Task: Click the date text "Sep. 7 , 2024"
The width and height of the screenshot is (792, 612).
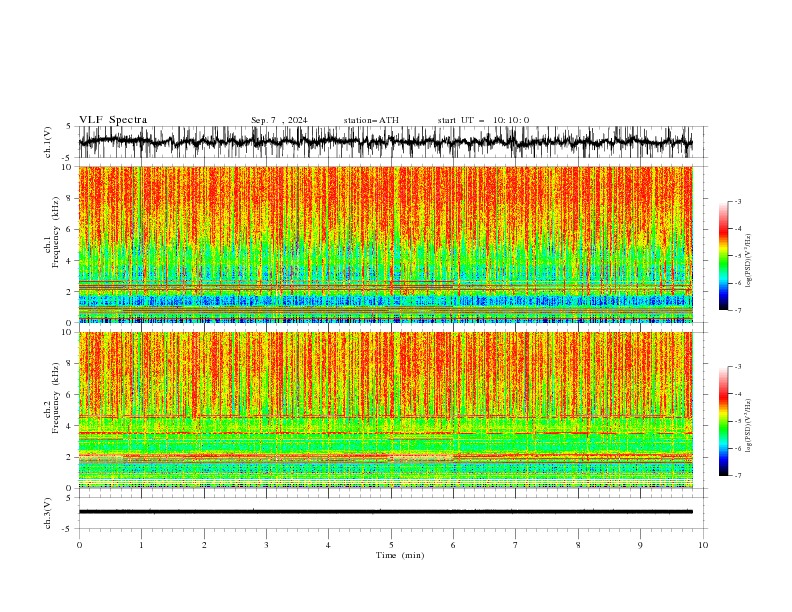Action: tap(279, 120)
